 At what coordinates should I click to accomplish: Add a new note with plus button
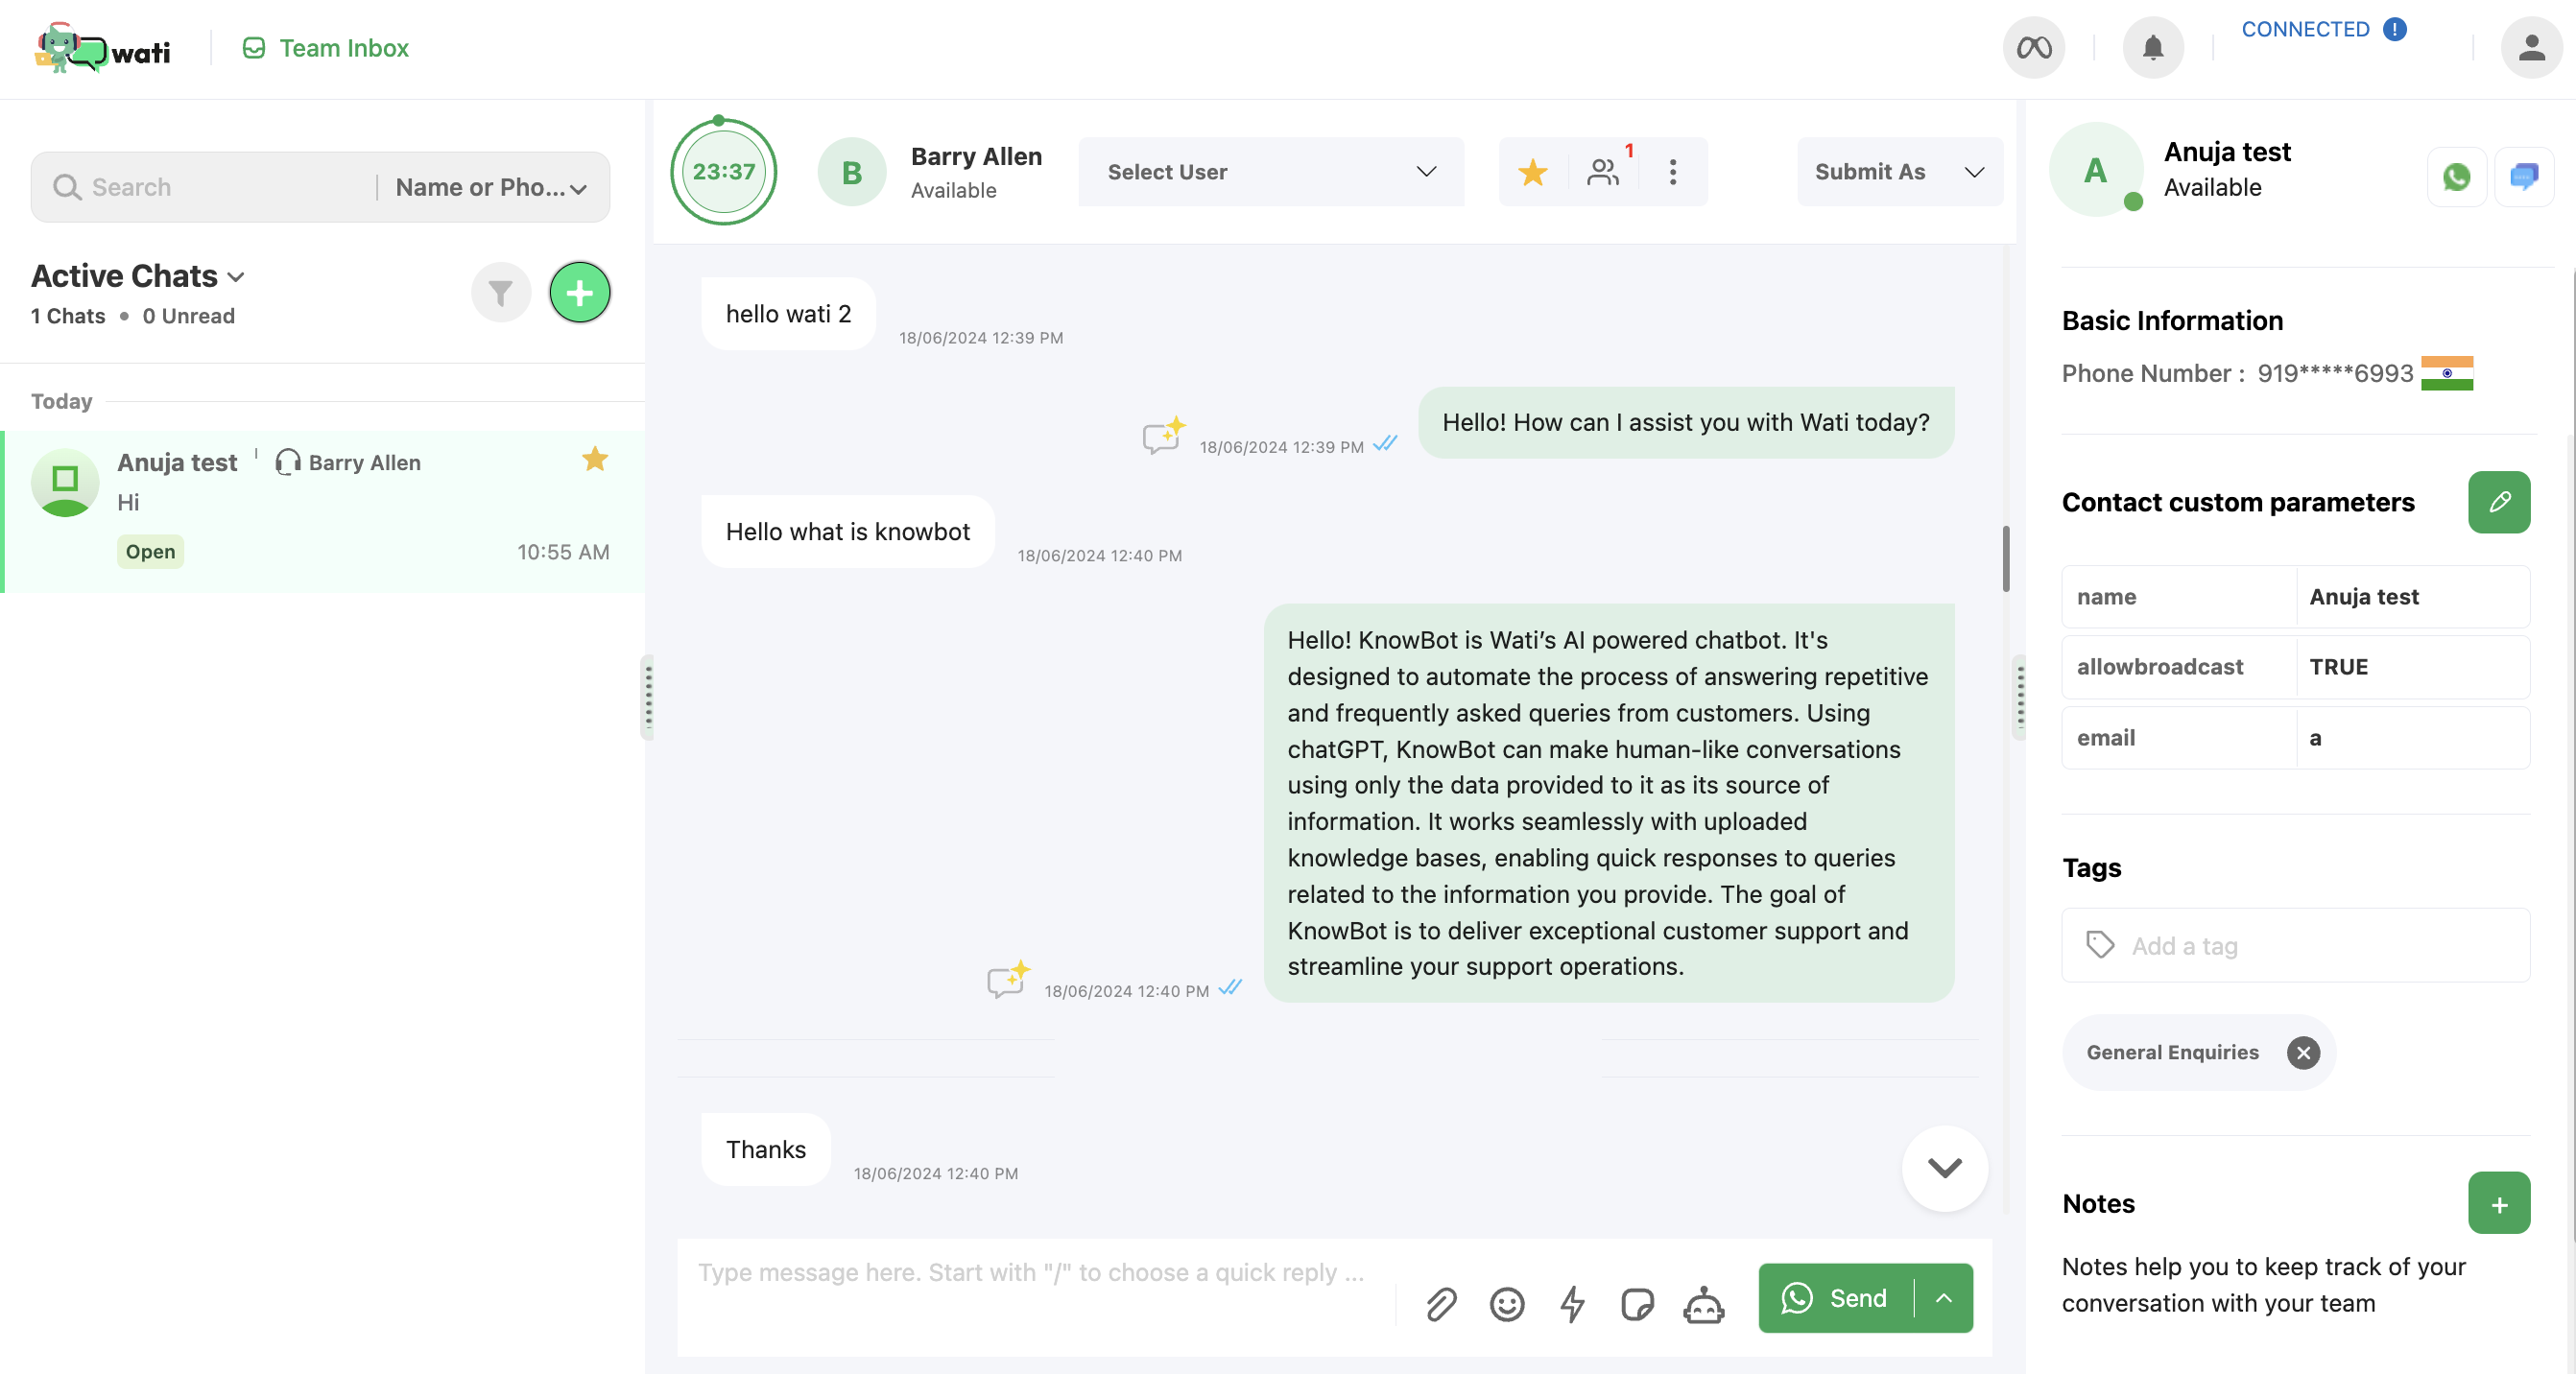[x=2498, y=1203]
